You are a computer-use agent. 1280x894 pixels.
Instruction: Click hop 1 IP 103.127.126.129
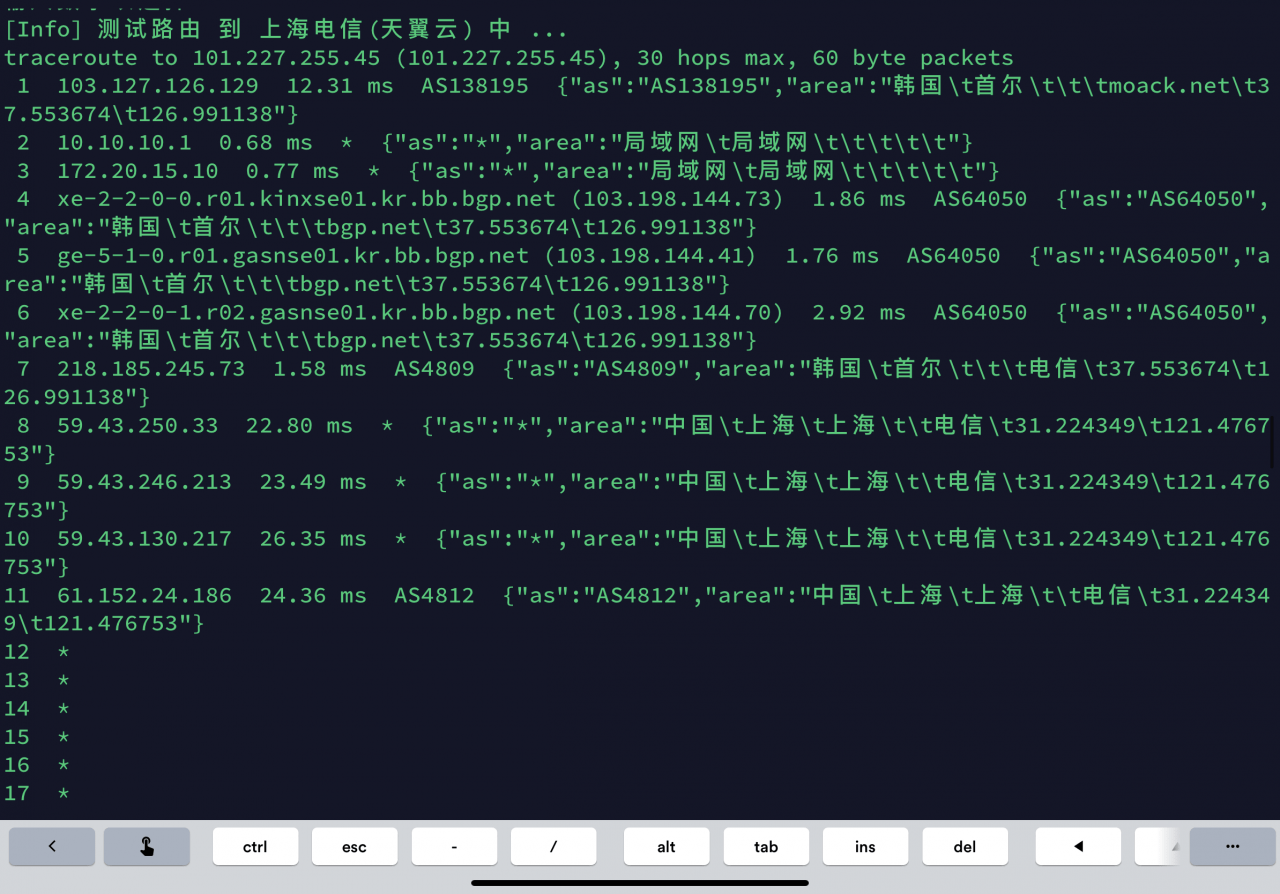pyautogui.click(x=157, y=86)
